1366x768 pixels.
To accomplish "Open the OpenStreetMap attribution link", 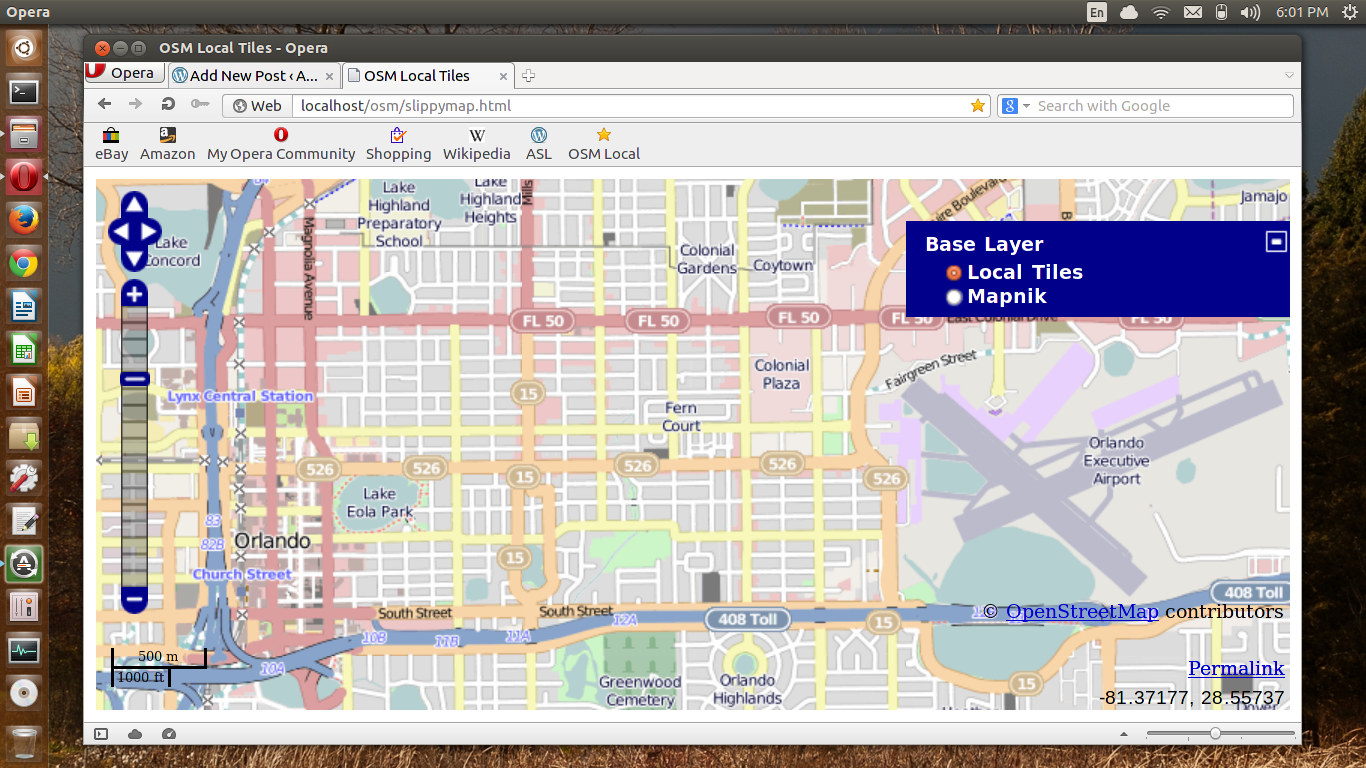I will (1082, 612).
